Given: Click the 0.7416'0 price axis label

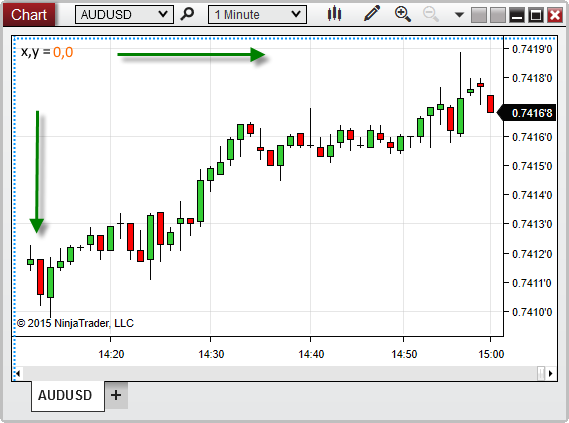Looking at the screenshot, I should pos(532,137).
